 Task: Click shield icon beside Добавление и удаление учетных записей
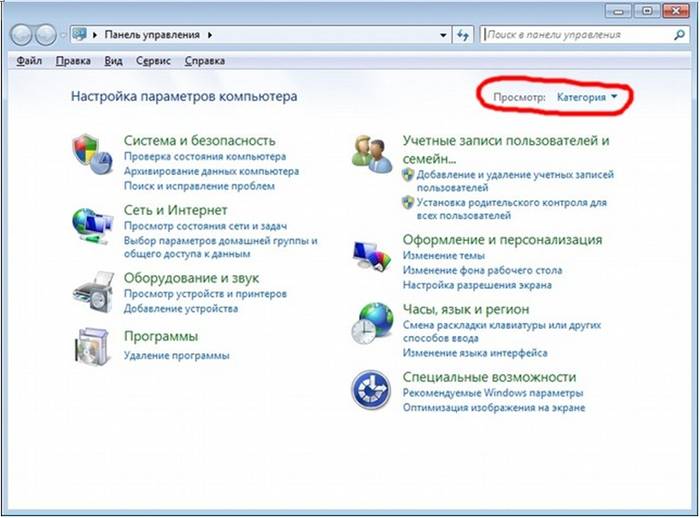408,175
